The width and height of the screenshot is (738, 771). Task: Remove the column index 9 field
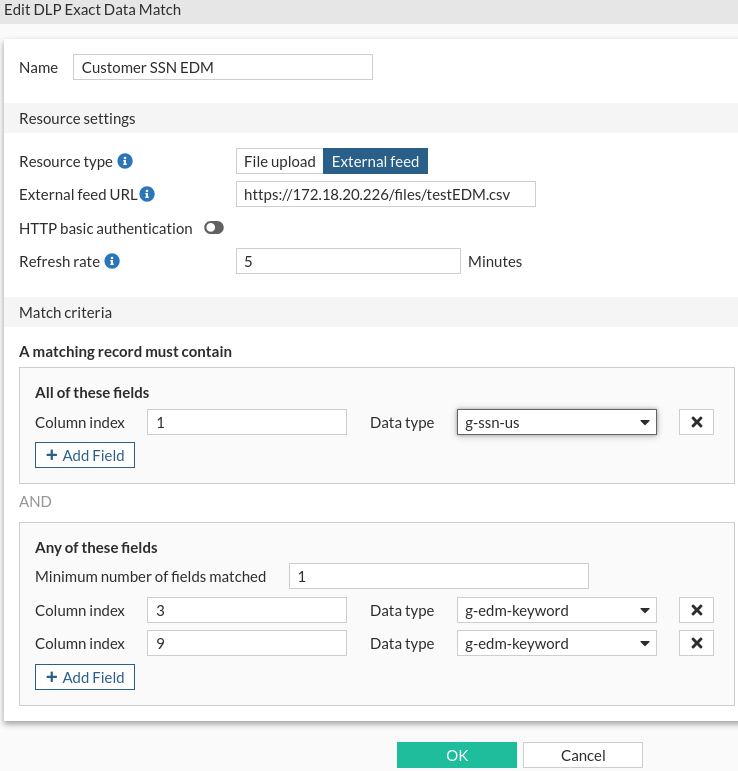coord(696,643)
